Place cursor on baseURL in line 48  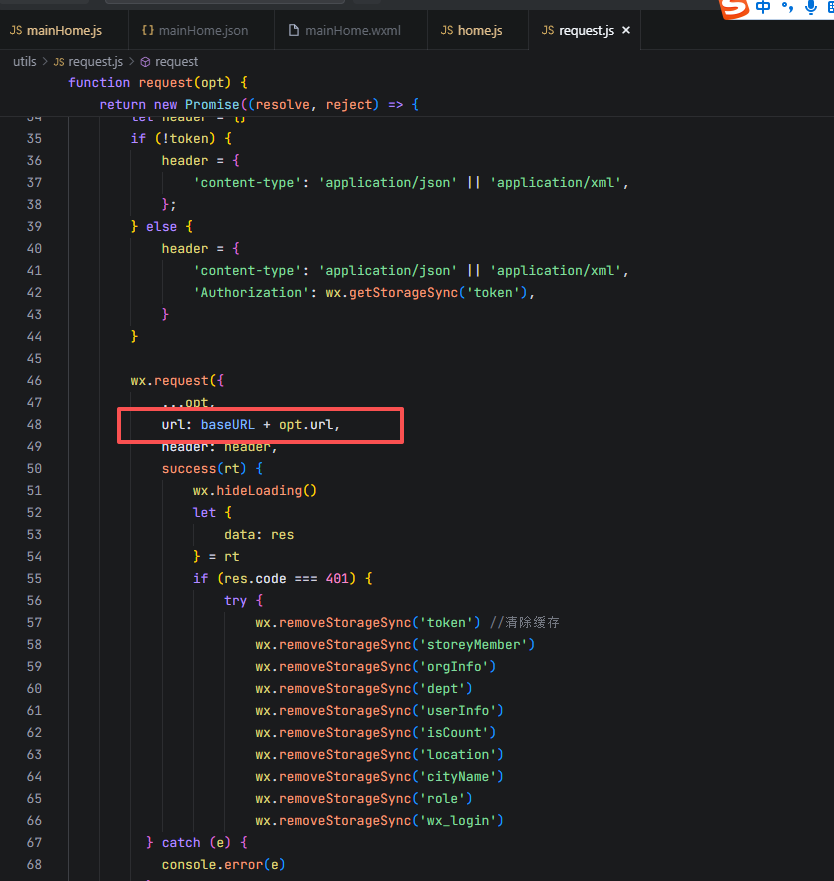pyautogui.click(x=227, y=424)
